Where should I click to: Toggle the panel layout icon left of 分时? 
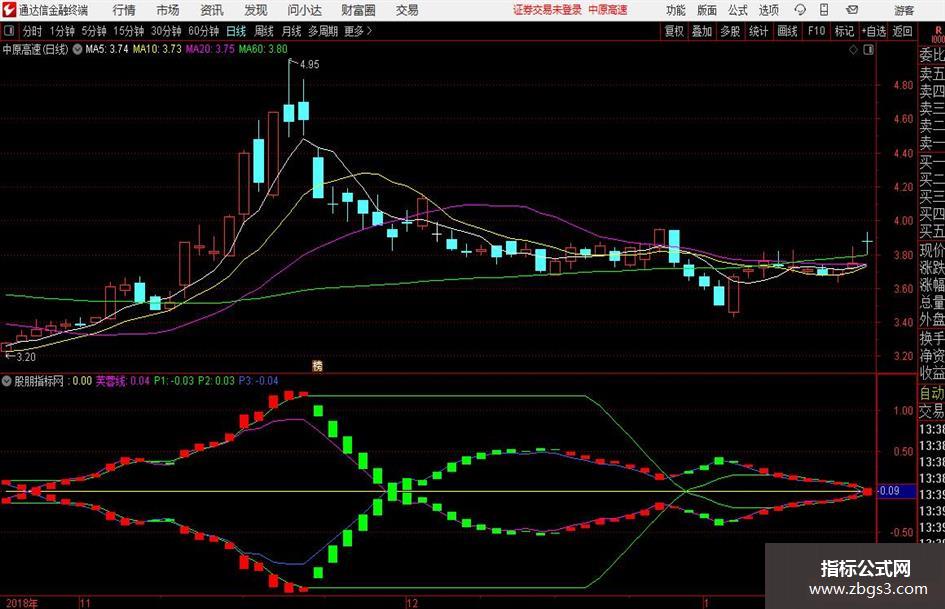[8, 30]
